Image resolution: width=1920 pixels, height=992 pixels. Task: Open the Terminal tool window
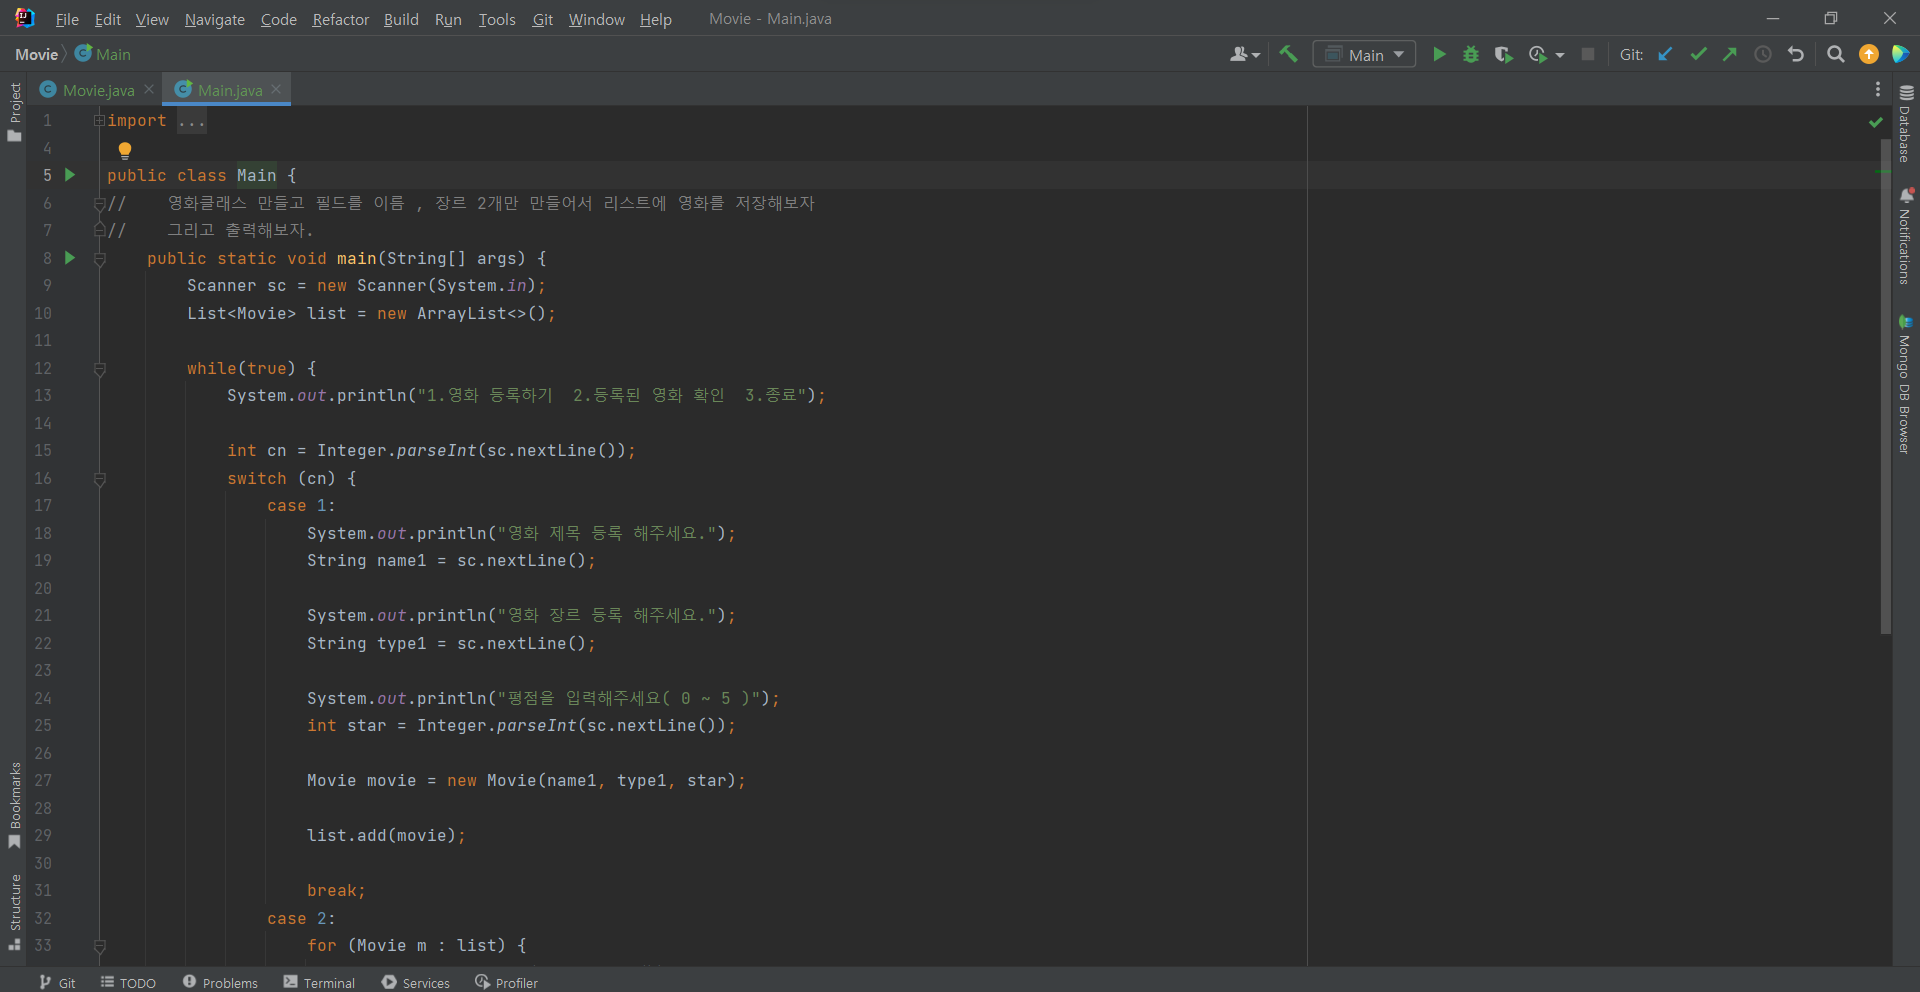(319, 982)
